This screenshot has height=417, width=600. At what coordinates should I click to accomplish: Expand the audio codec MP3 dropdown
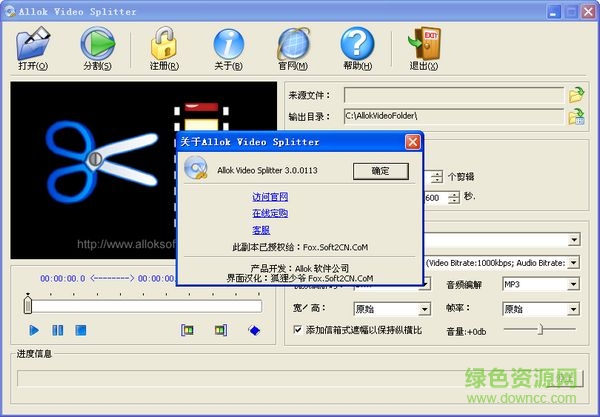(x=574, y=285)
